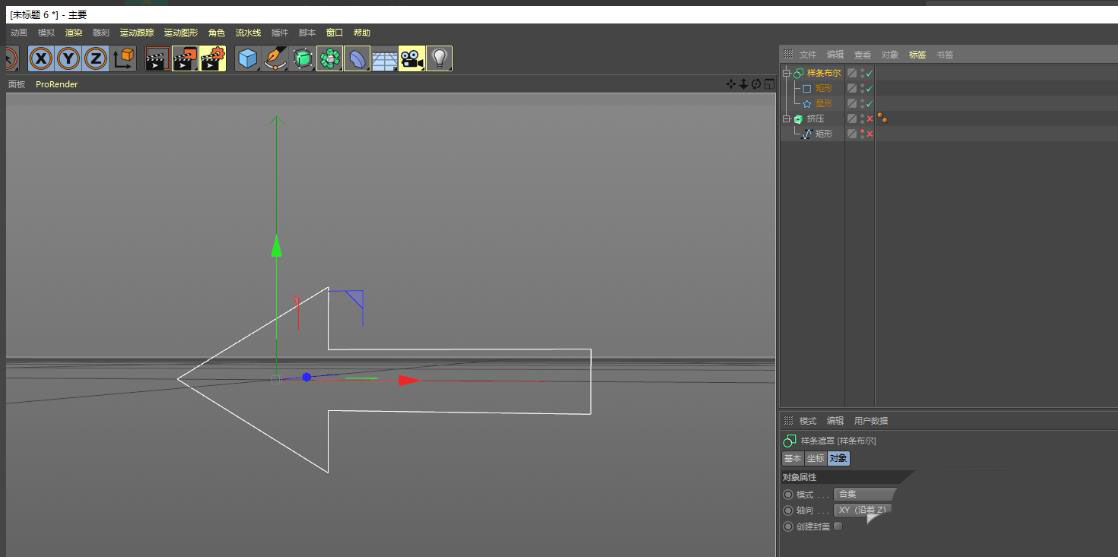Open Attribute Manager 用户数据 menu
Screen dimensions: 1118x557
(x=871, y=421)
